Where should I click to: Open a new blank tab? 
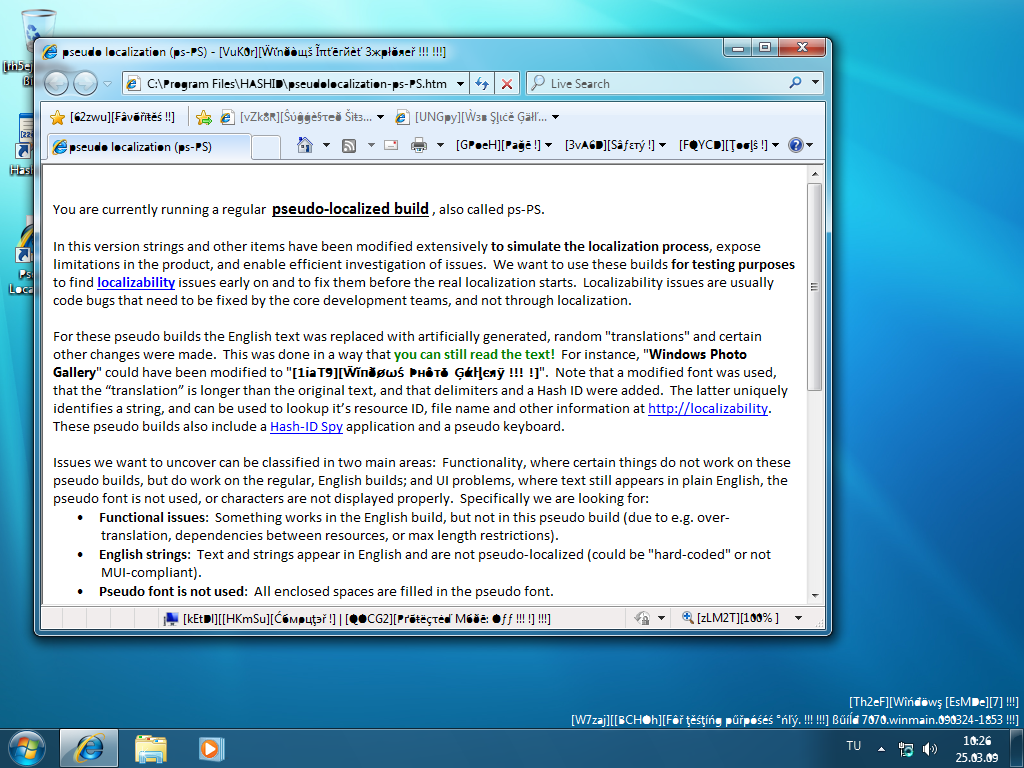265,147
